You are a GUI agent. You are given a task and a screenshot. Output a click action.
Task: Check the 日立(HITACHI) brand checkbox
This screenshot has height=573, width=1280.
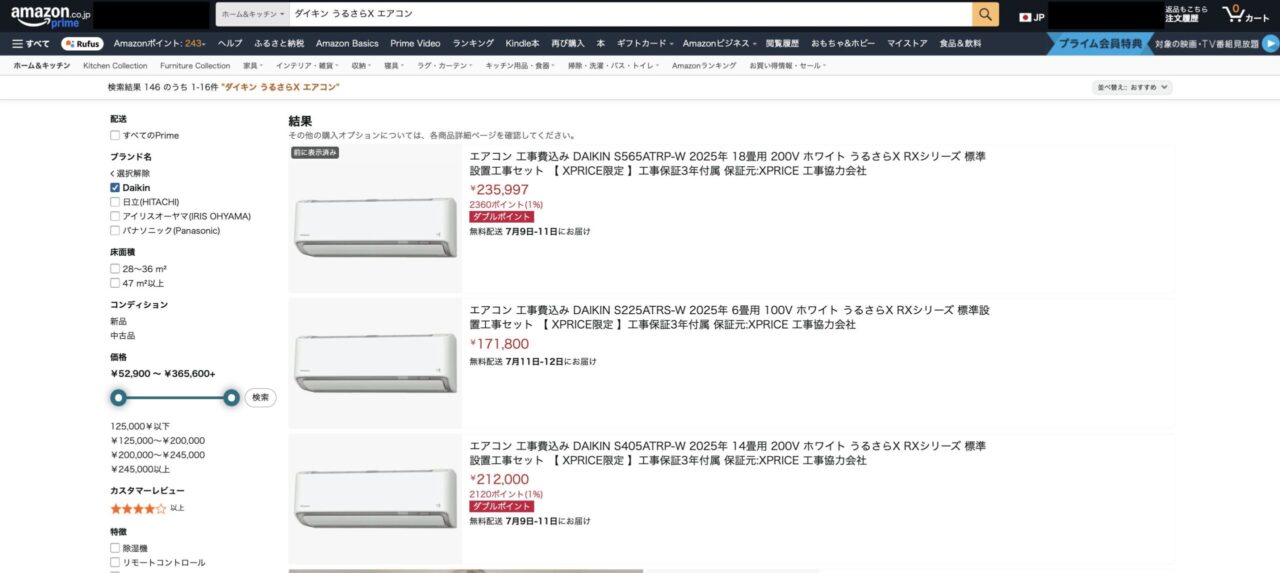[x=115, y=202]
